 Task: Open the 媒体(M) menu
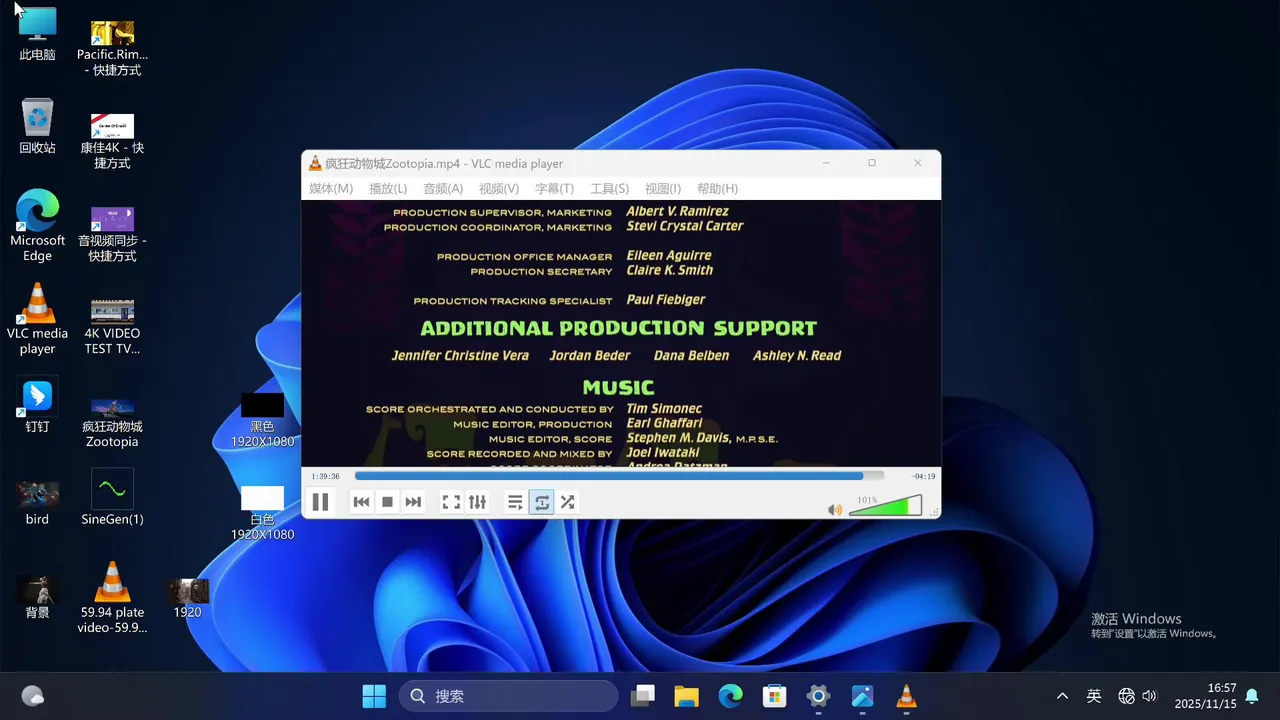click(x=331, y=189)
